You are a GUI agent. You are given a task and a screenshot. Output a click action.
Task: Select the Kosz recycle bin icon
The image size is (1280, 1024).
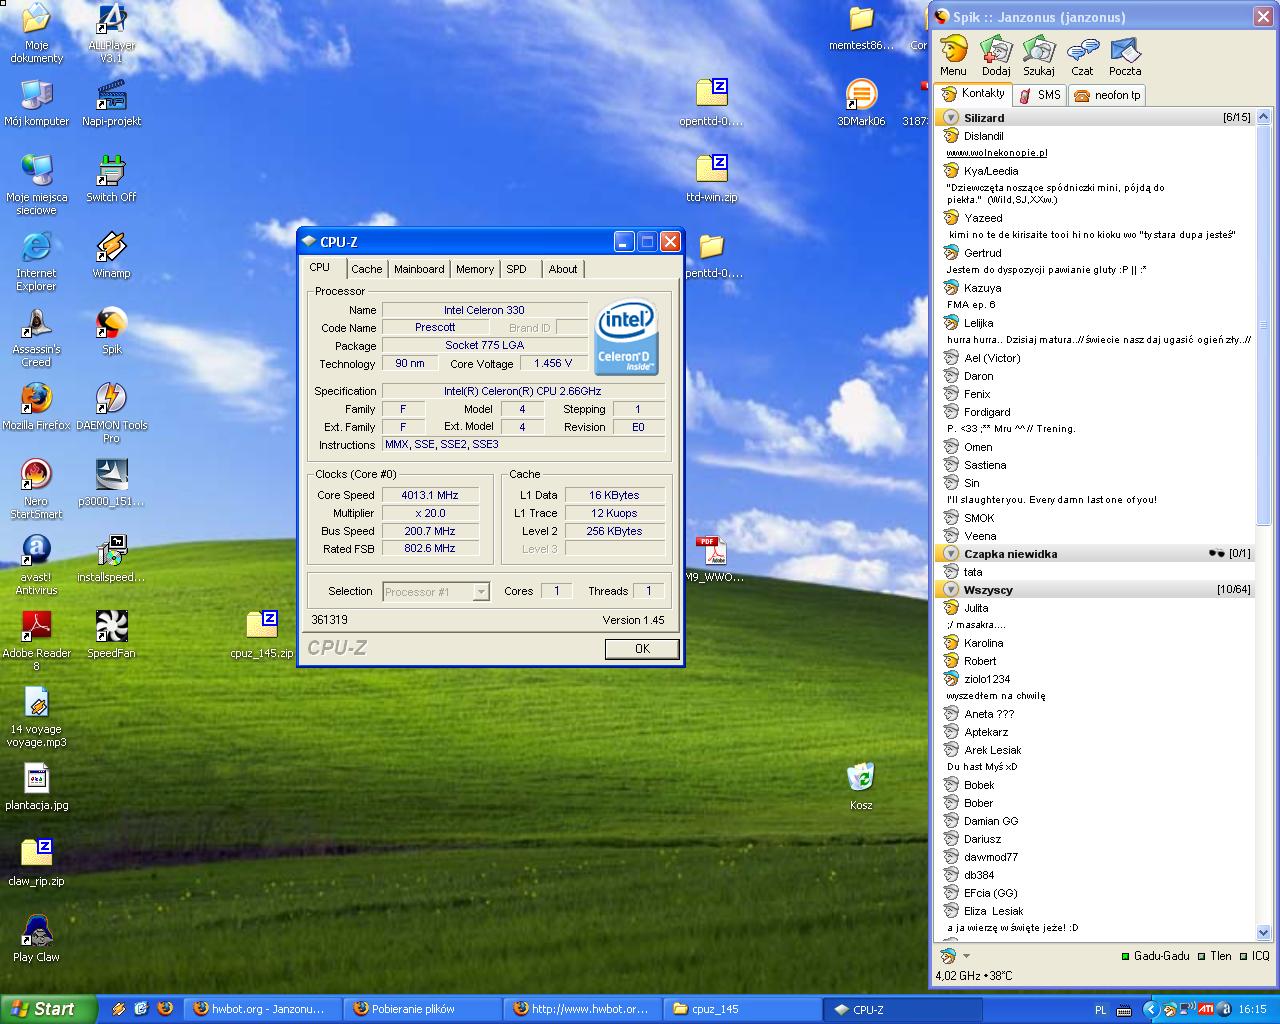[861, 787]
